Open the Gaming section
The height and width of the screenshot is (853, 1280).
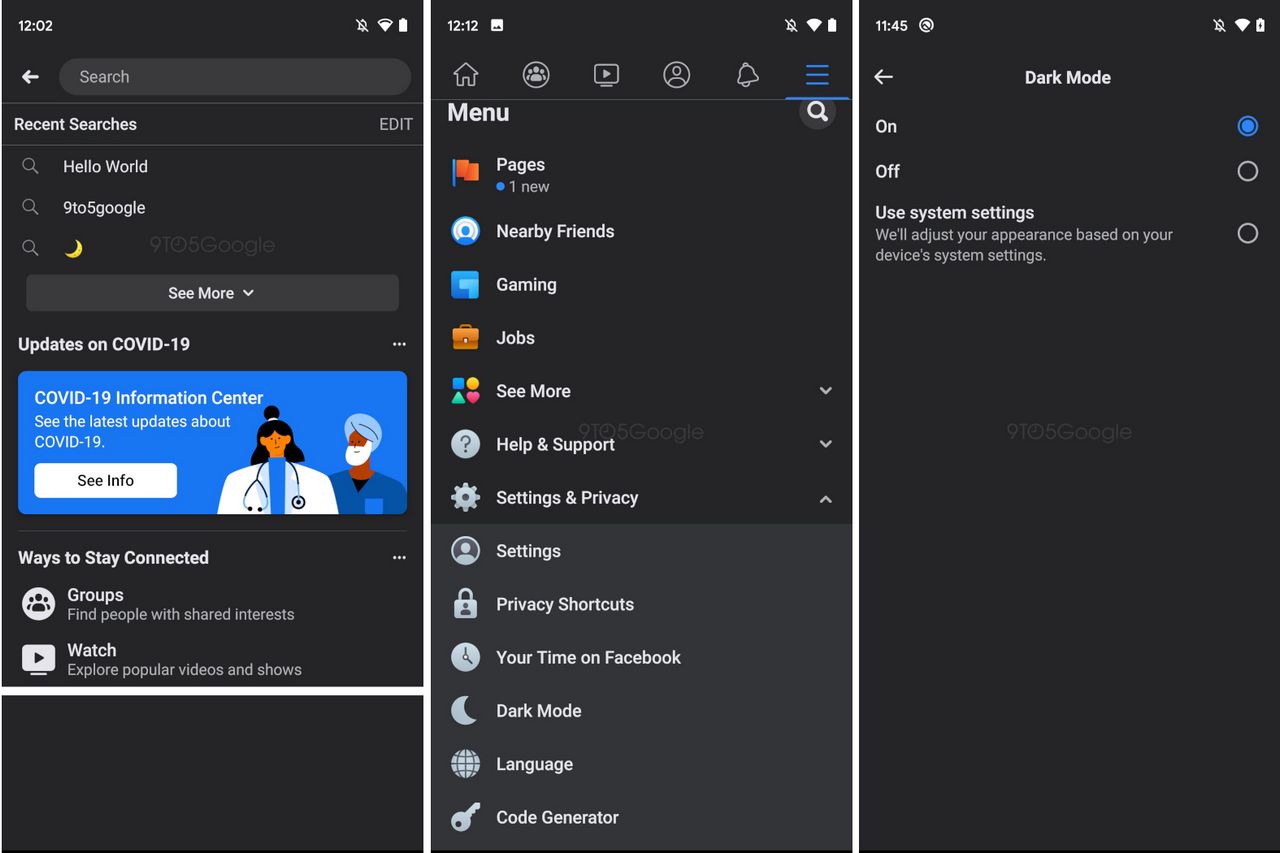point(525,284)
